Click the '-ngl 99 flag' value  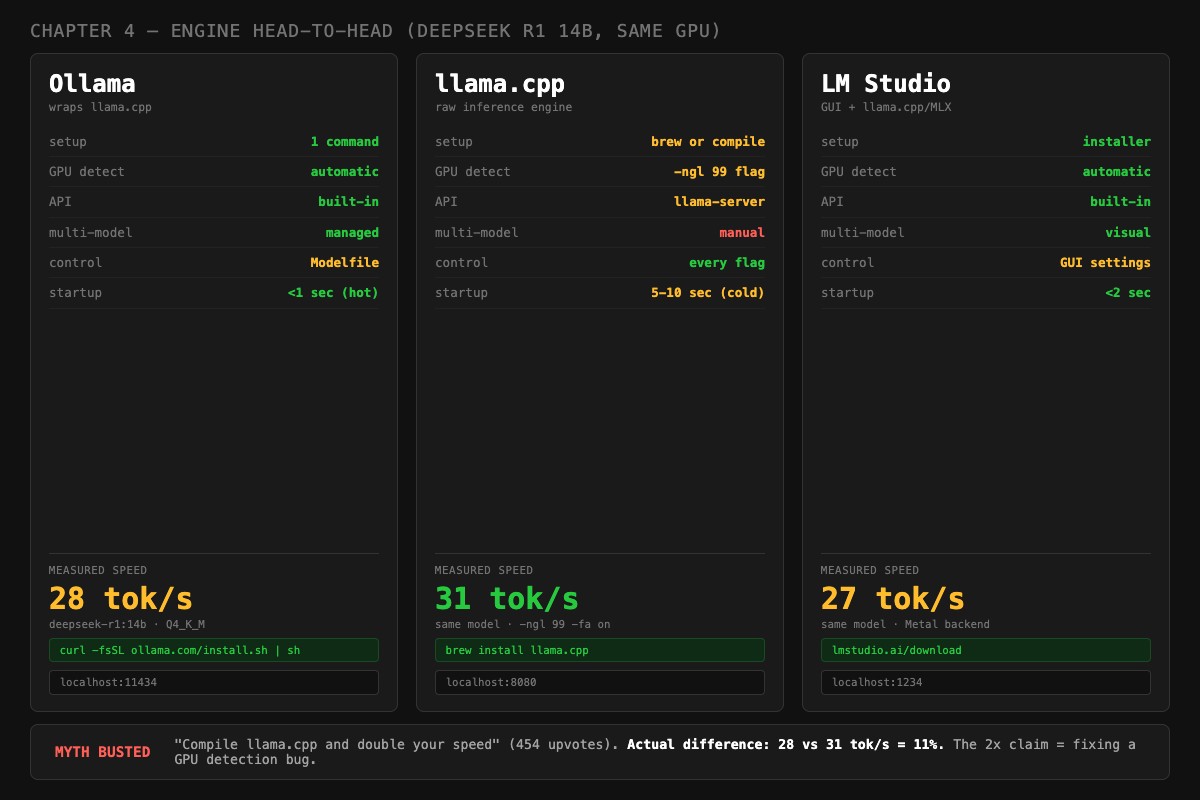719,172
